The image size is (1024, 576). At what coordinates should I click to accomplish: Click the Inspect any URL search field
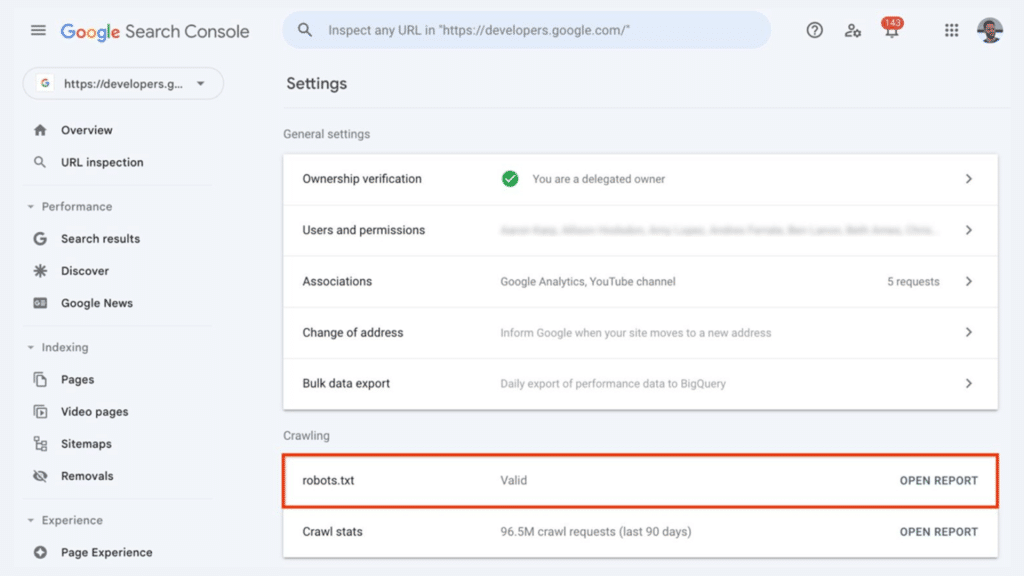coord(526,30)
